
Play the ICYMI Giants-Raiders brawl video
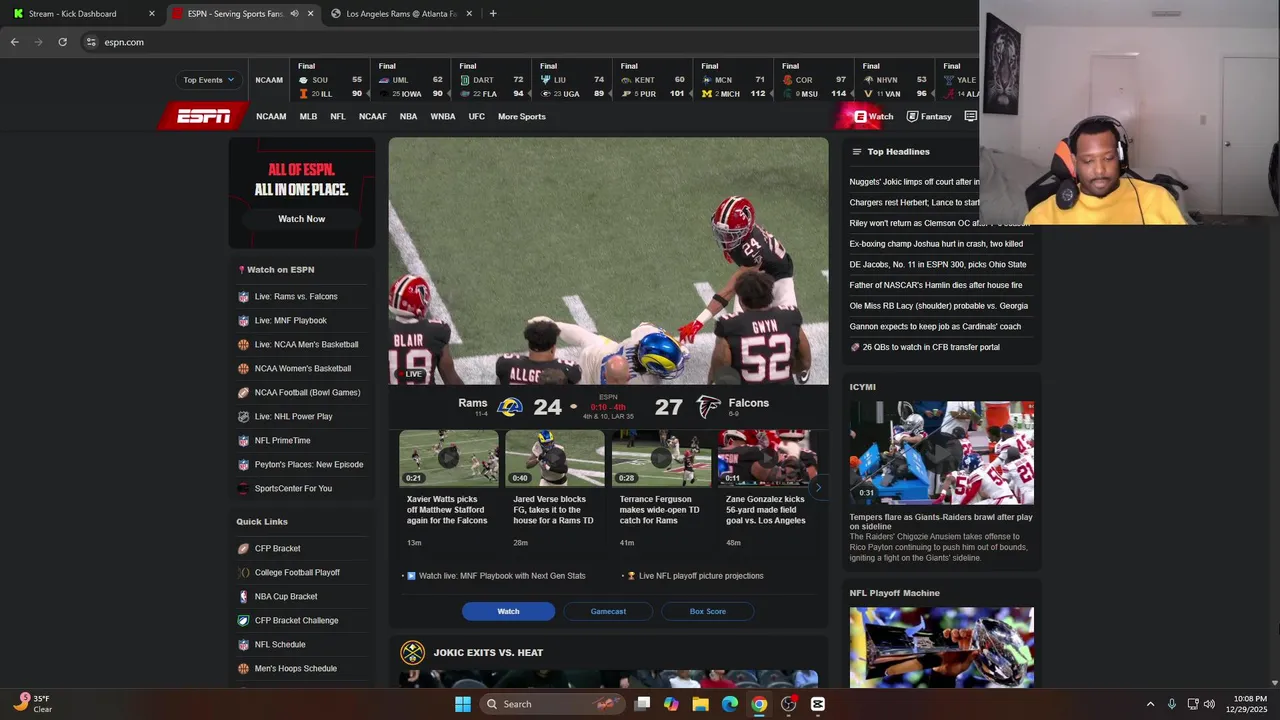point(942,453)
